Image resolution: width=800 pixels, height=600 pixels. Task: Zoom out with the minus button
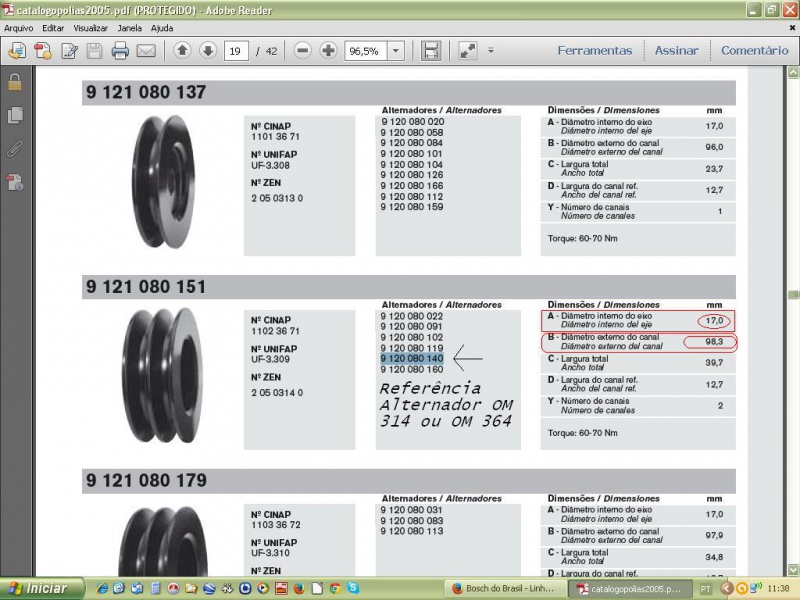303,51
